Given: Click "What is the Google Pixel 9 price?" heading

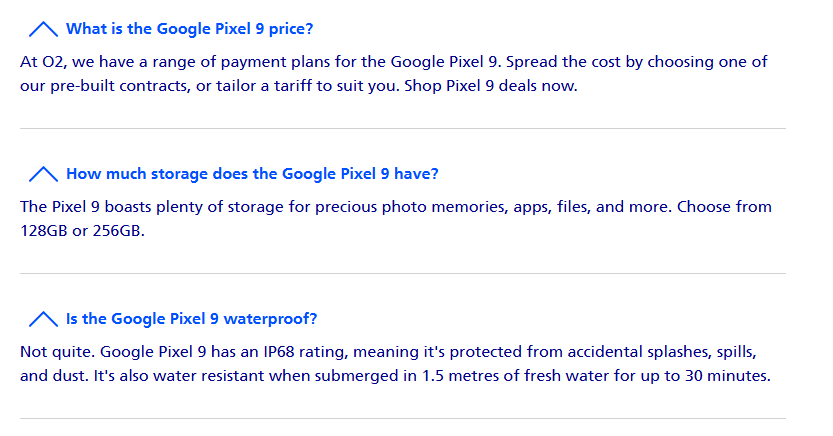Looking at the screenshot, I should pos(190,29).
